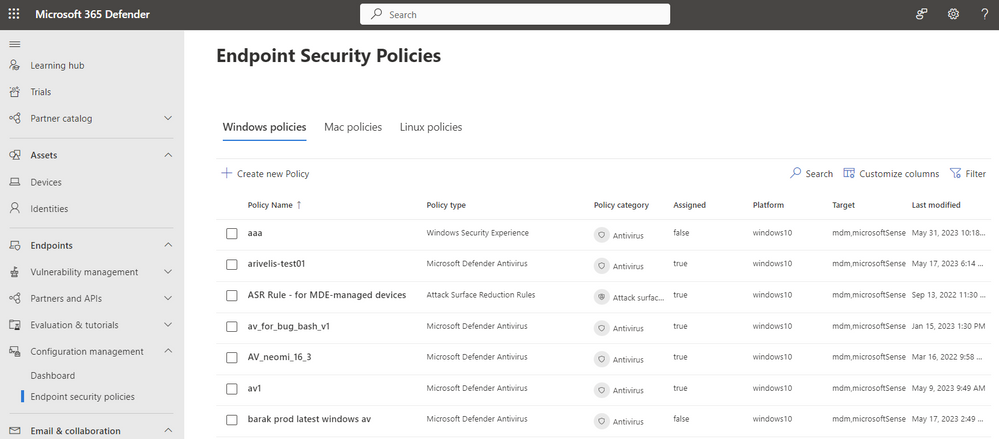Image resolution: width=999 pixels, height=439 pixels.
Task: Click the sort arrow next to Policy Name
Action: [x=299, y=205]
